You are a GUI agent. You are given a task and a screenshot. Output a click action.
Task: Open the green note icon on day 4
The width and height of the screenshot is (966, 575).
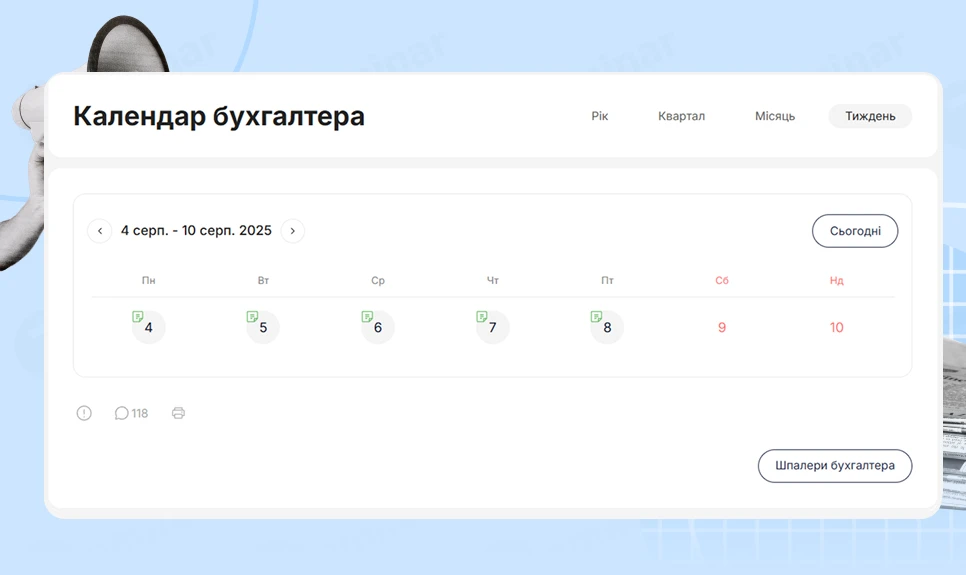pyautogui.click(x=137, y=317)
